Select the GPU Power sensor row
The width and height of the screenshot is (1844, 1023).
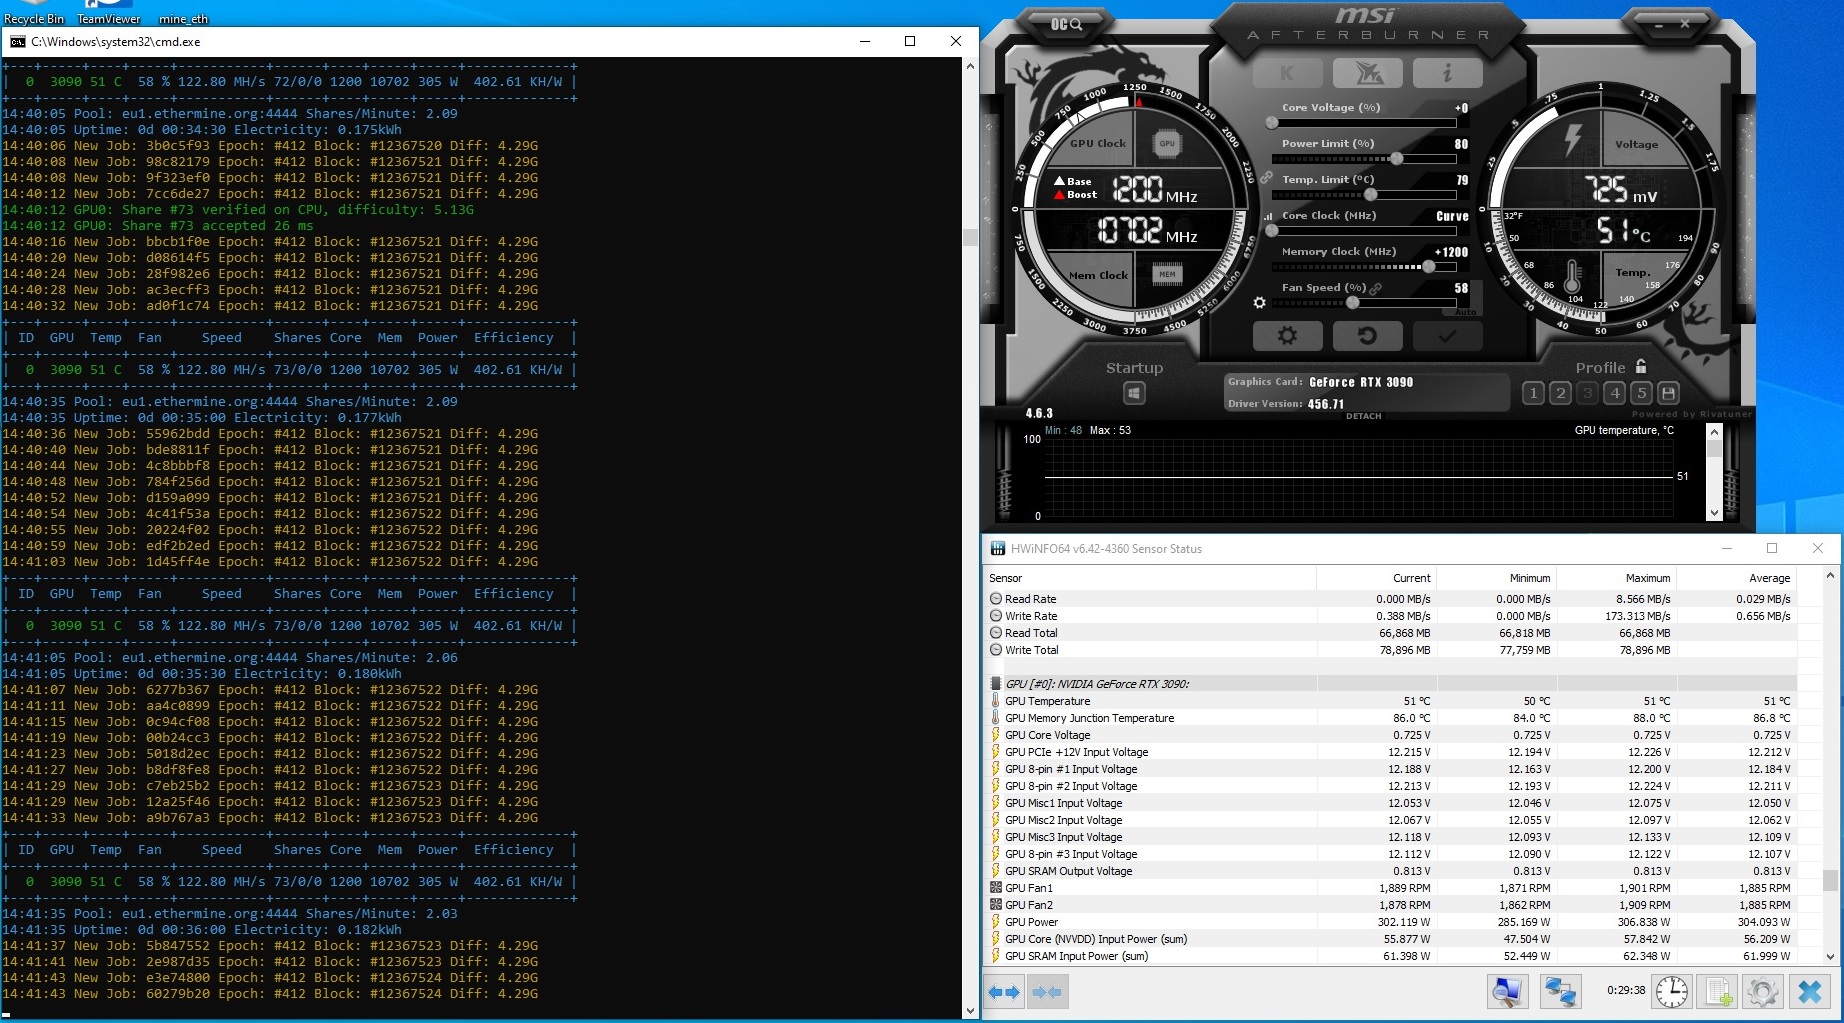1391,922
